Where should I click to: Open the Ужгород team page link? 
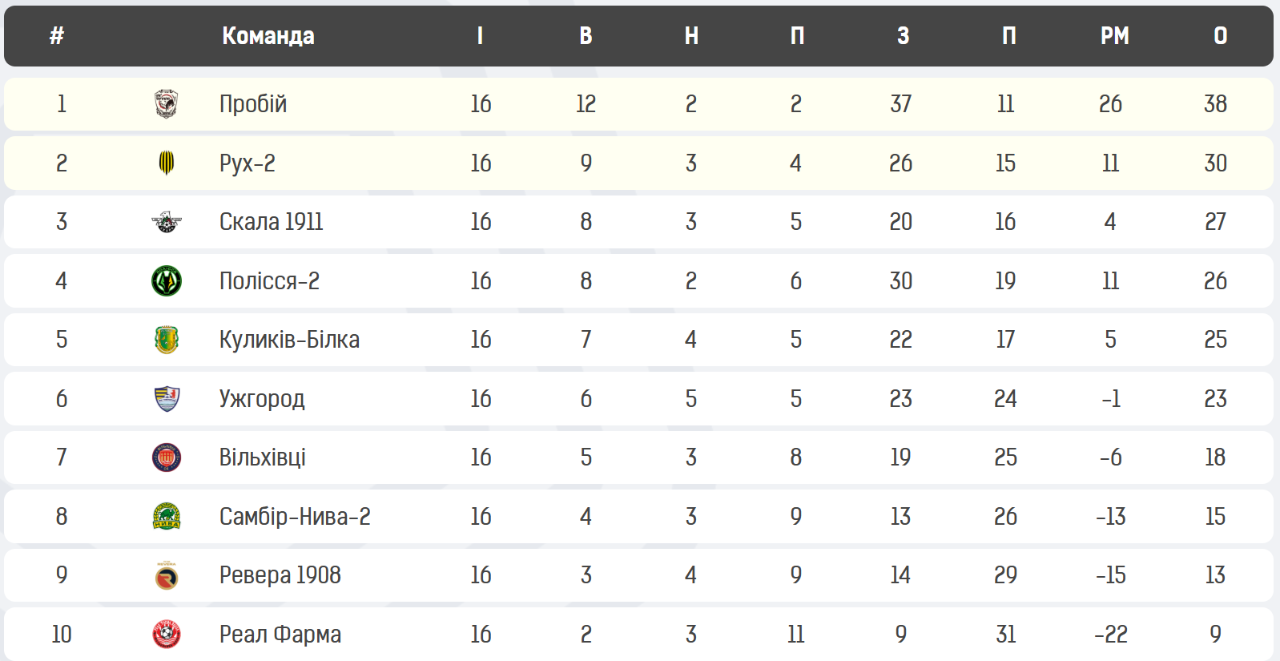(262, 399)
